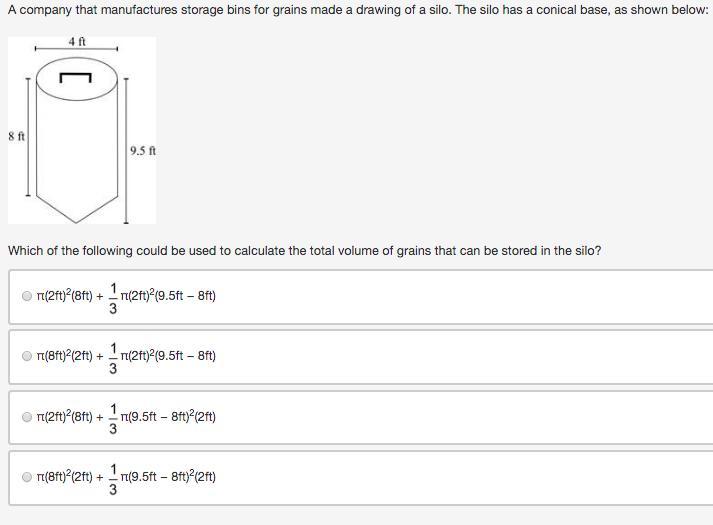This screenshot has width=713, height=525.
Task: Pick the fourth option's radio button
Action: (27, 477)
